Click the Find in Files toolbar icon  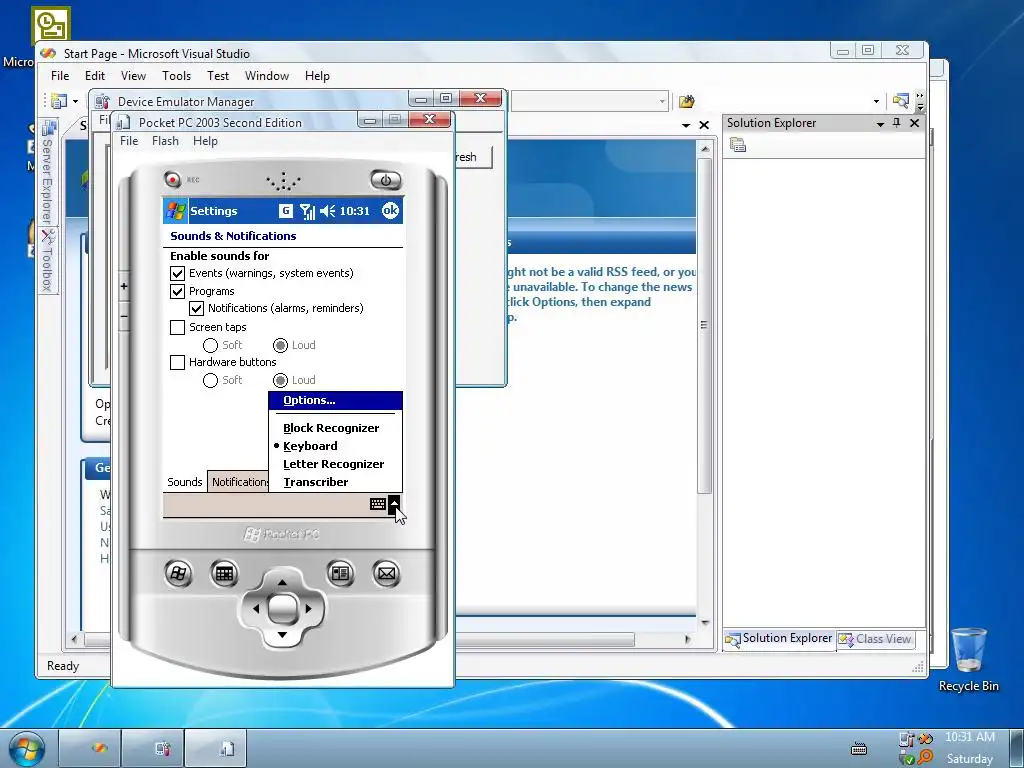click(x=901, y=101)
